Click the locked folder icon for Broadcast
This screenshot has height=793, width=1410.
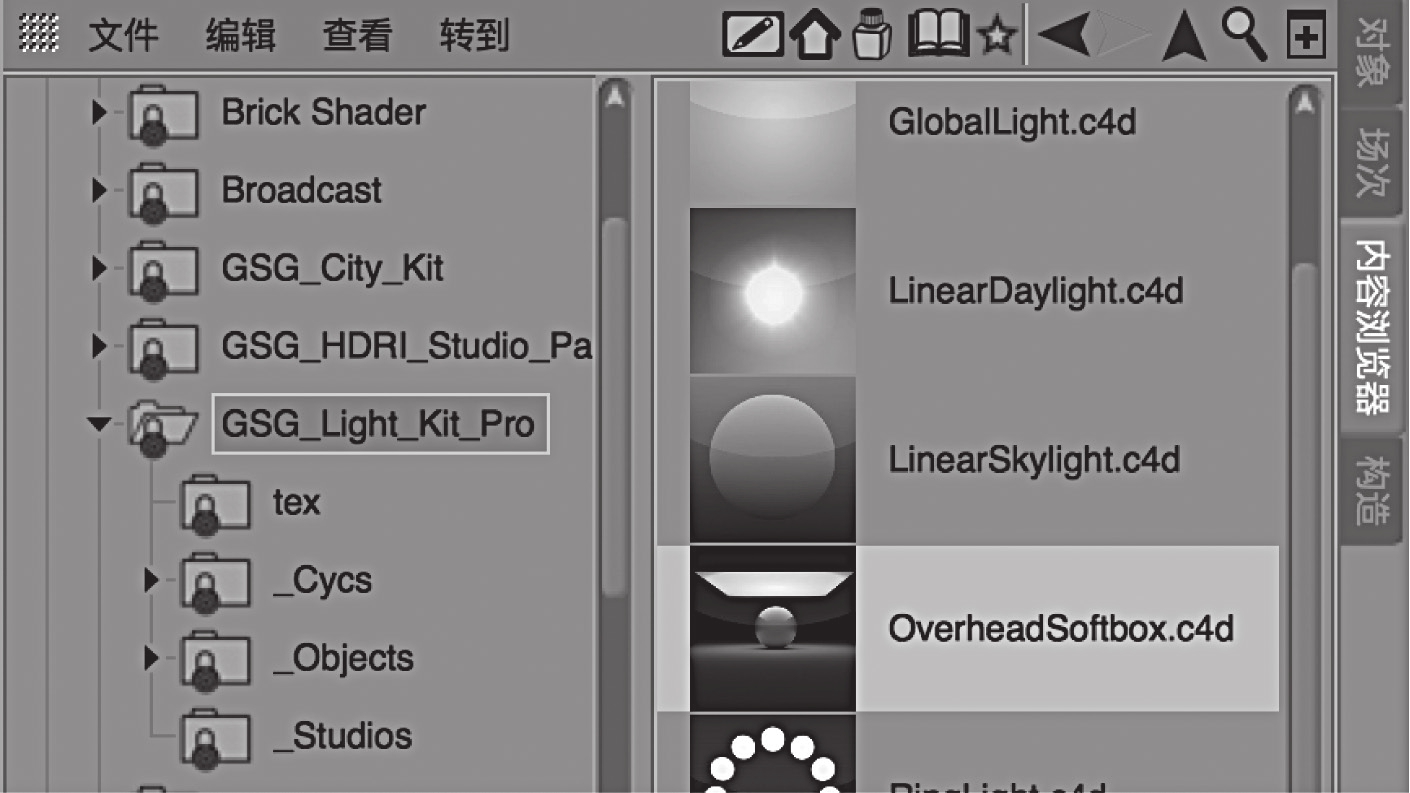point(162,195)
